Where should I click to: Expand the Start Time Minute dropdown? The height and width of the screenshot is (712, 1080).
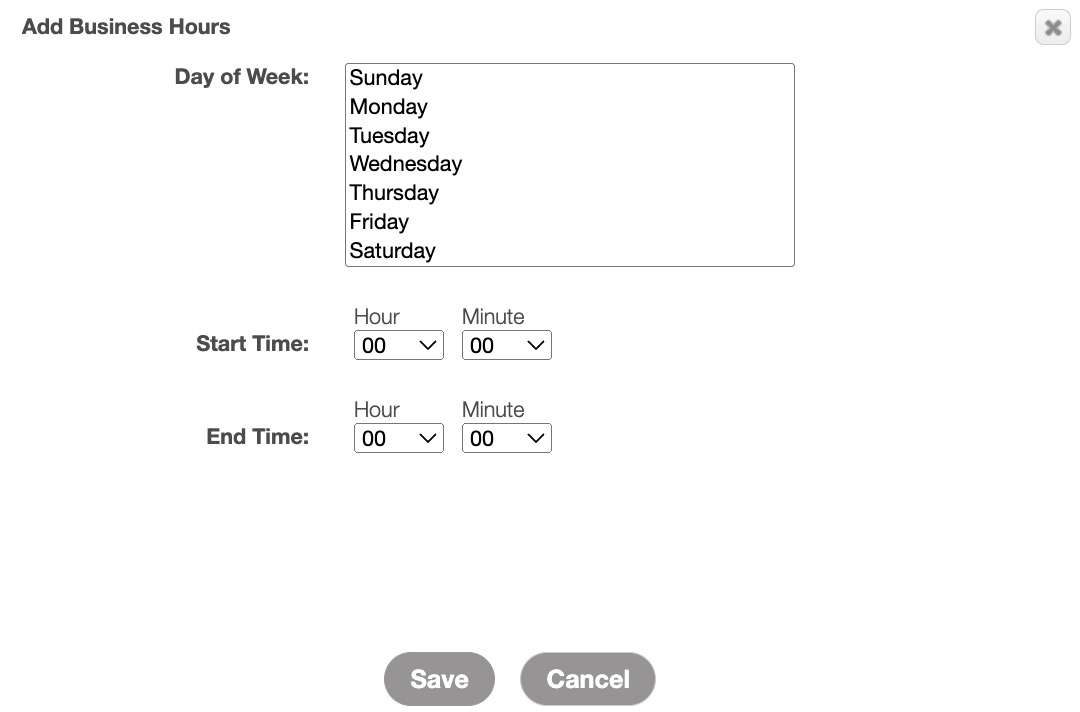tap(506, 346)
